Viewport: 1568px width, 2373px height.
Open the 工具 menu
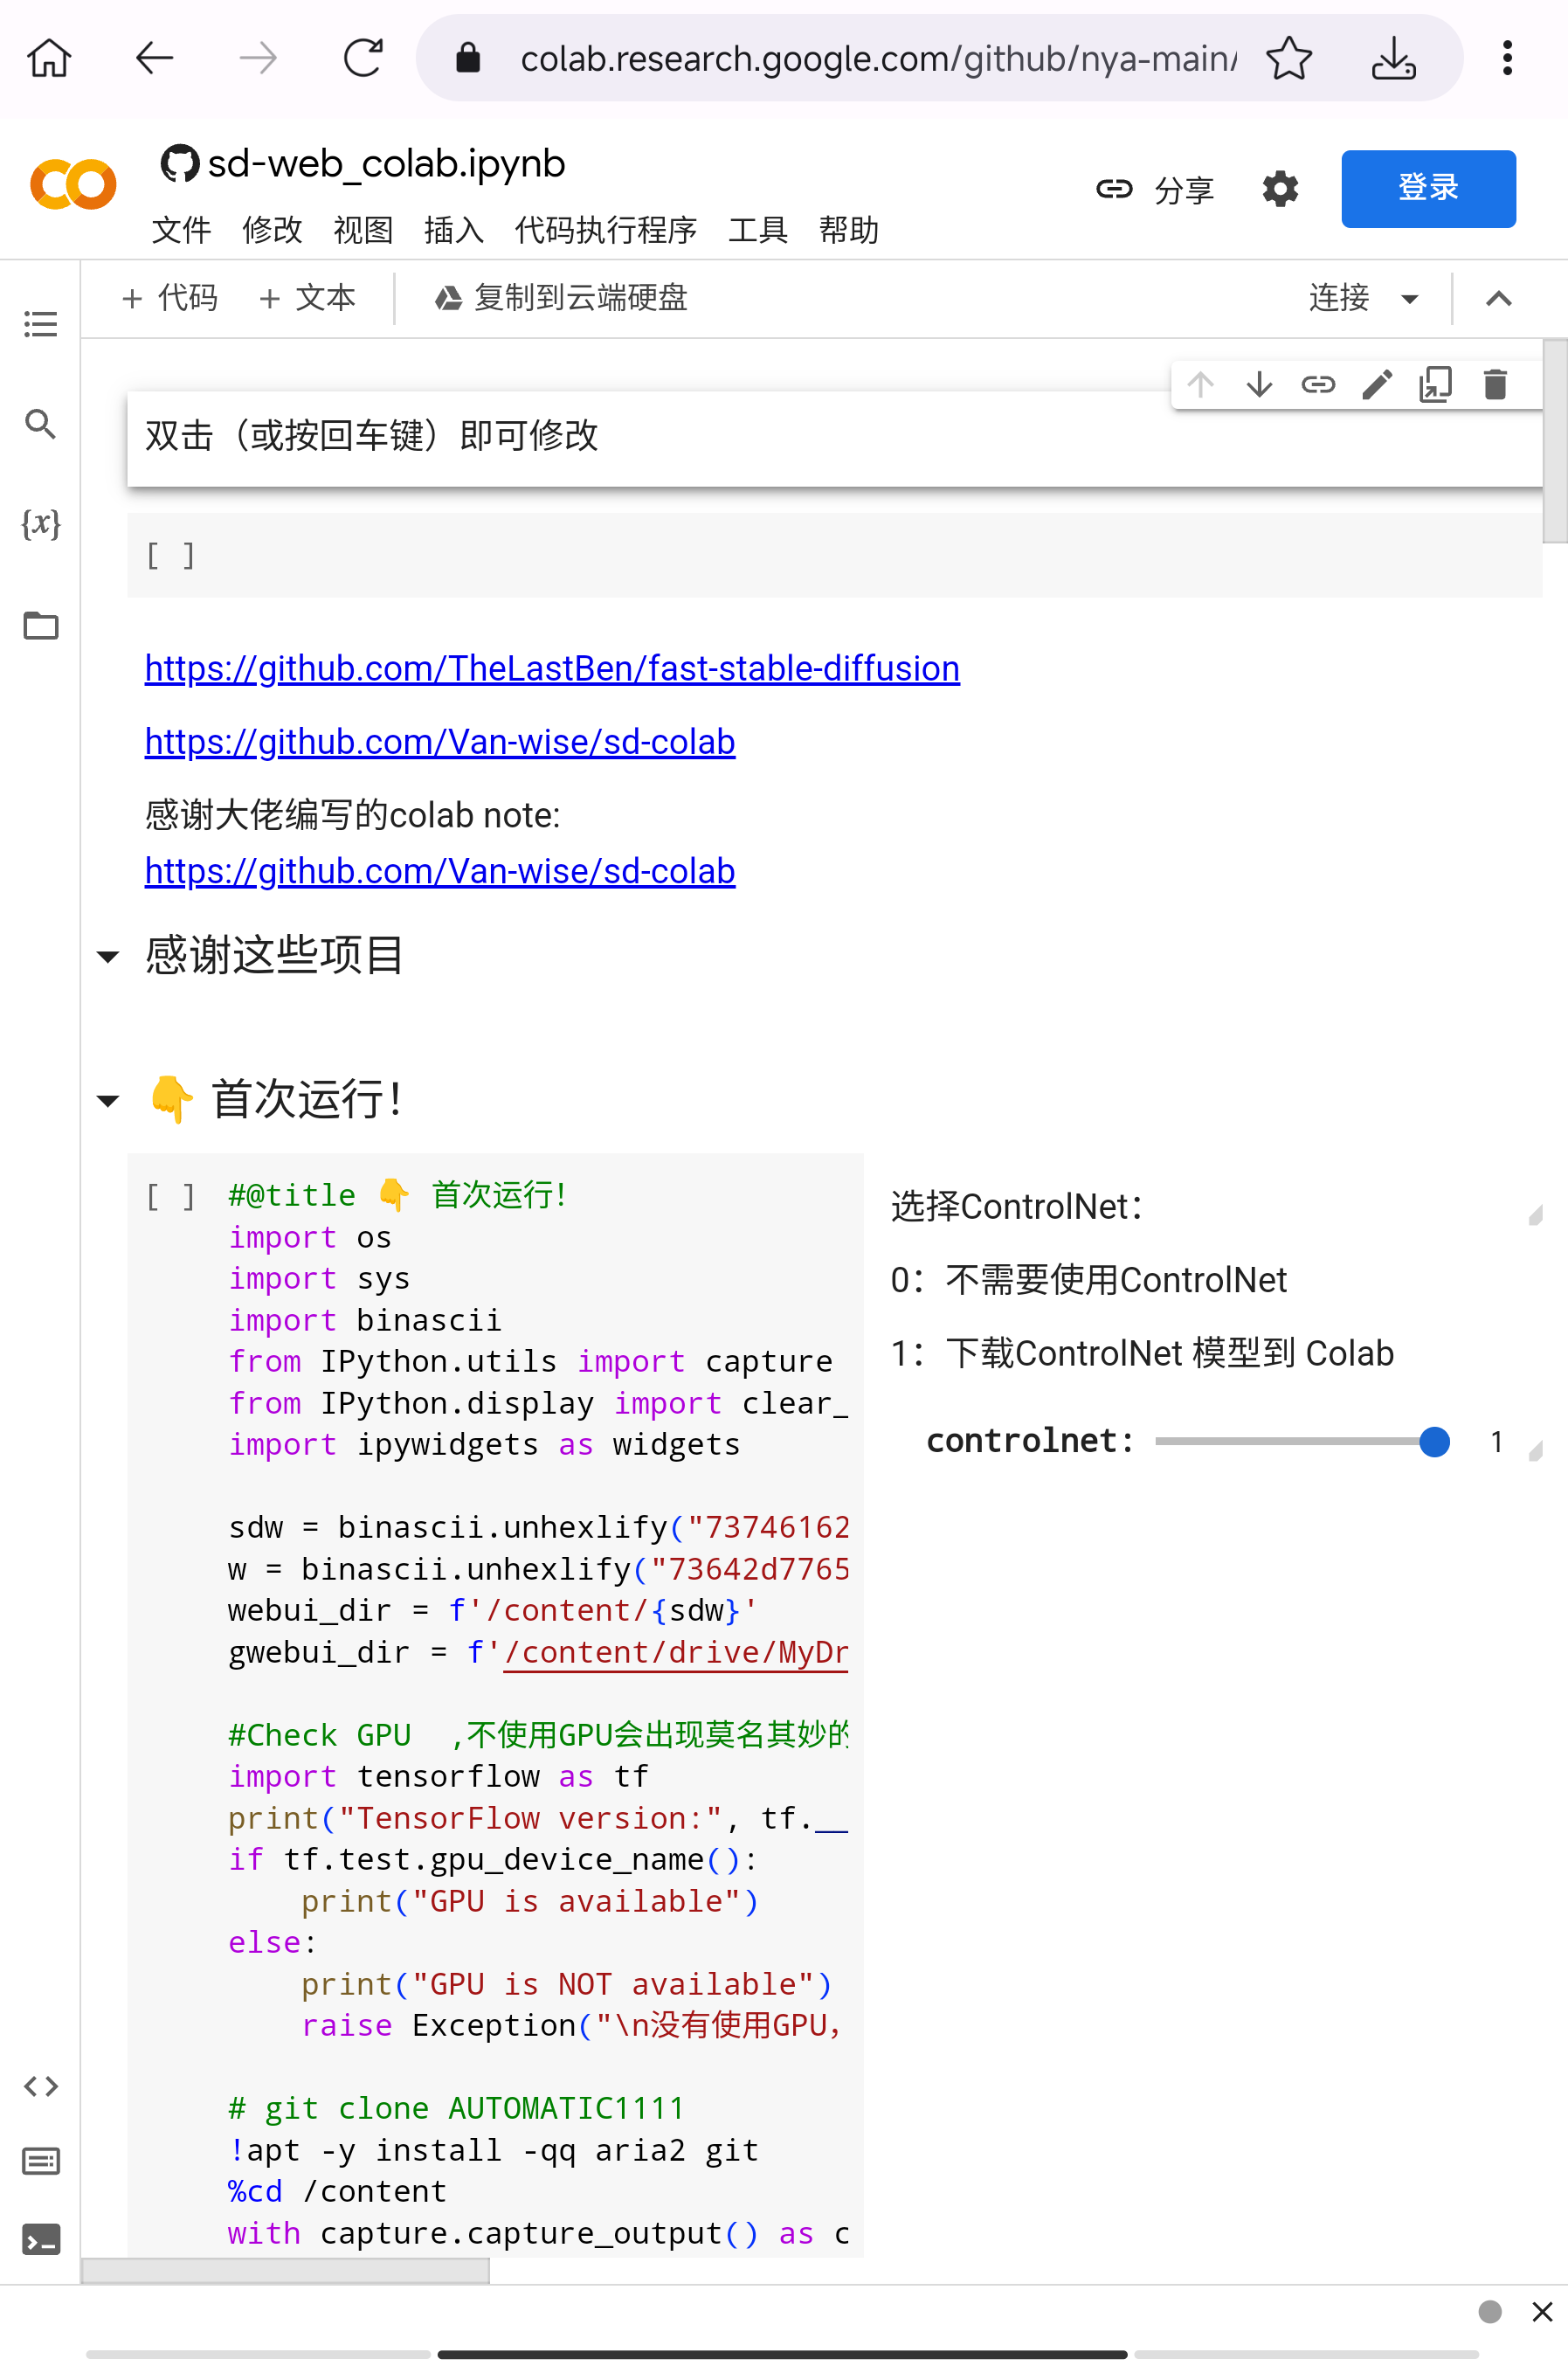757,230
